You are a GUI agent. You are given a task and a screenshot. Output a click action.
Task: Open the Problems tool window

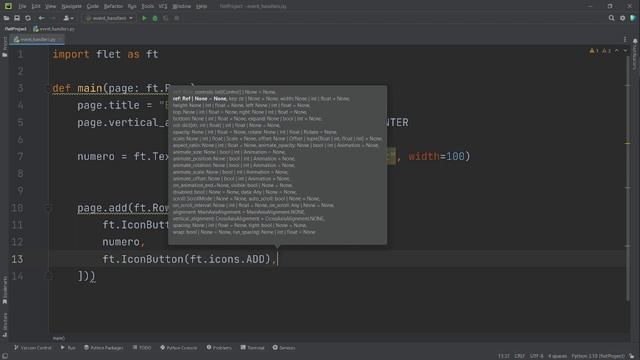[x=219, y=348]
